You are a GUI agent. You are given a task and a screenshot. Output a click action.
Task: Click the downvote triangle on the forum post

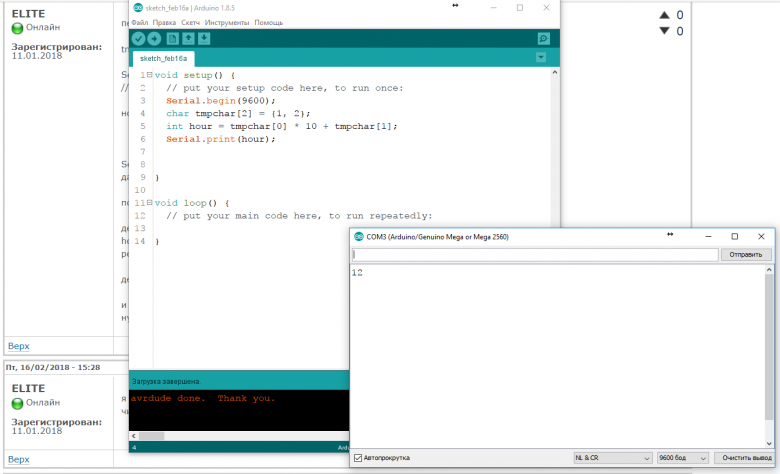tap(664, 31)
